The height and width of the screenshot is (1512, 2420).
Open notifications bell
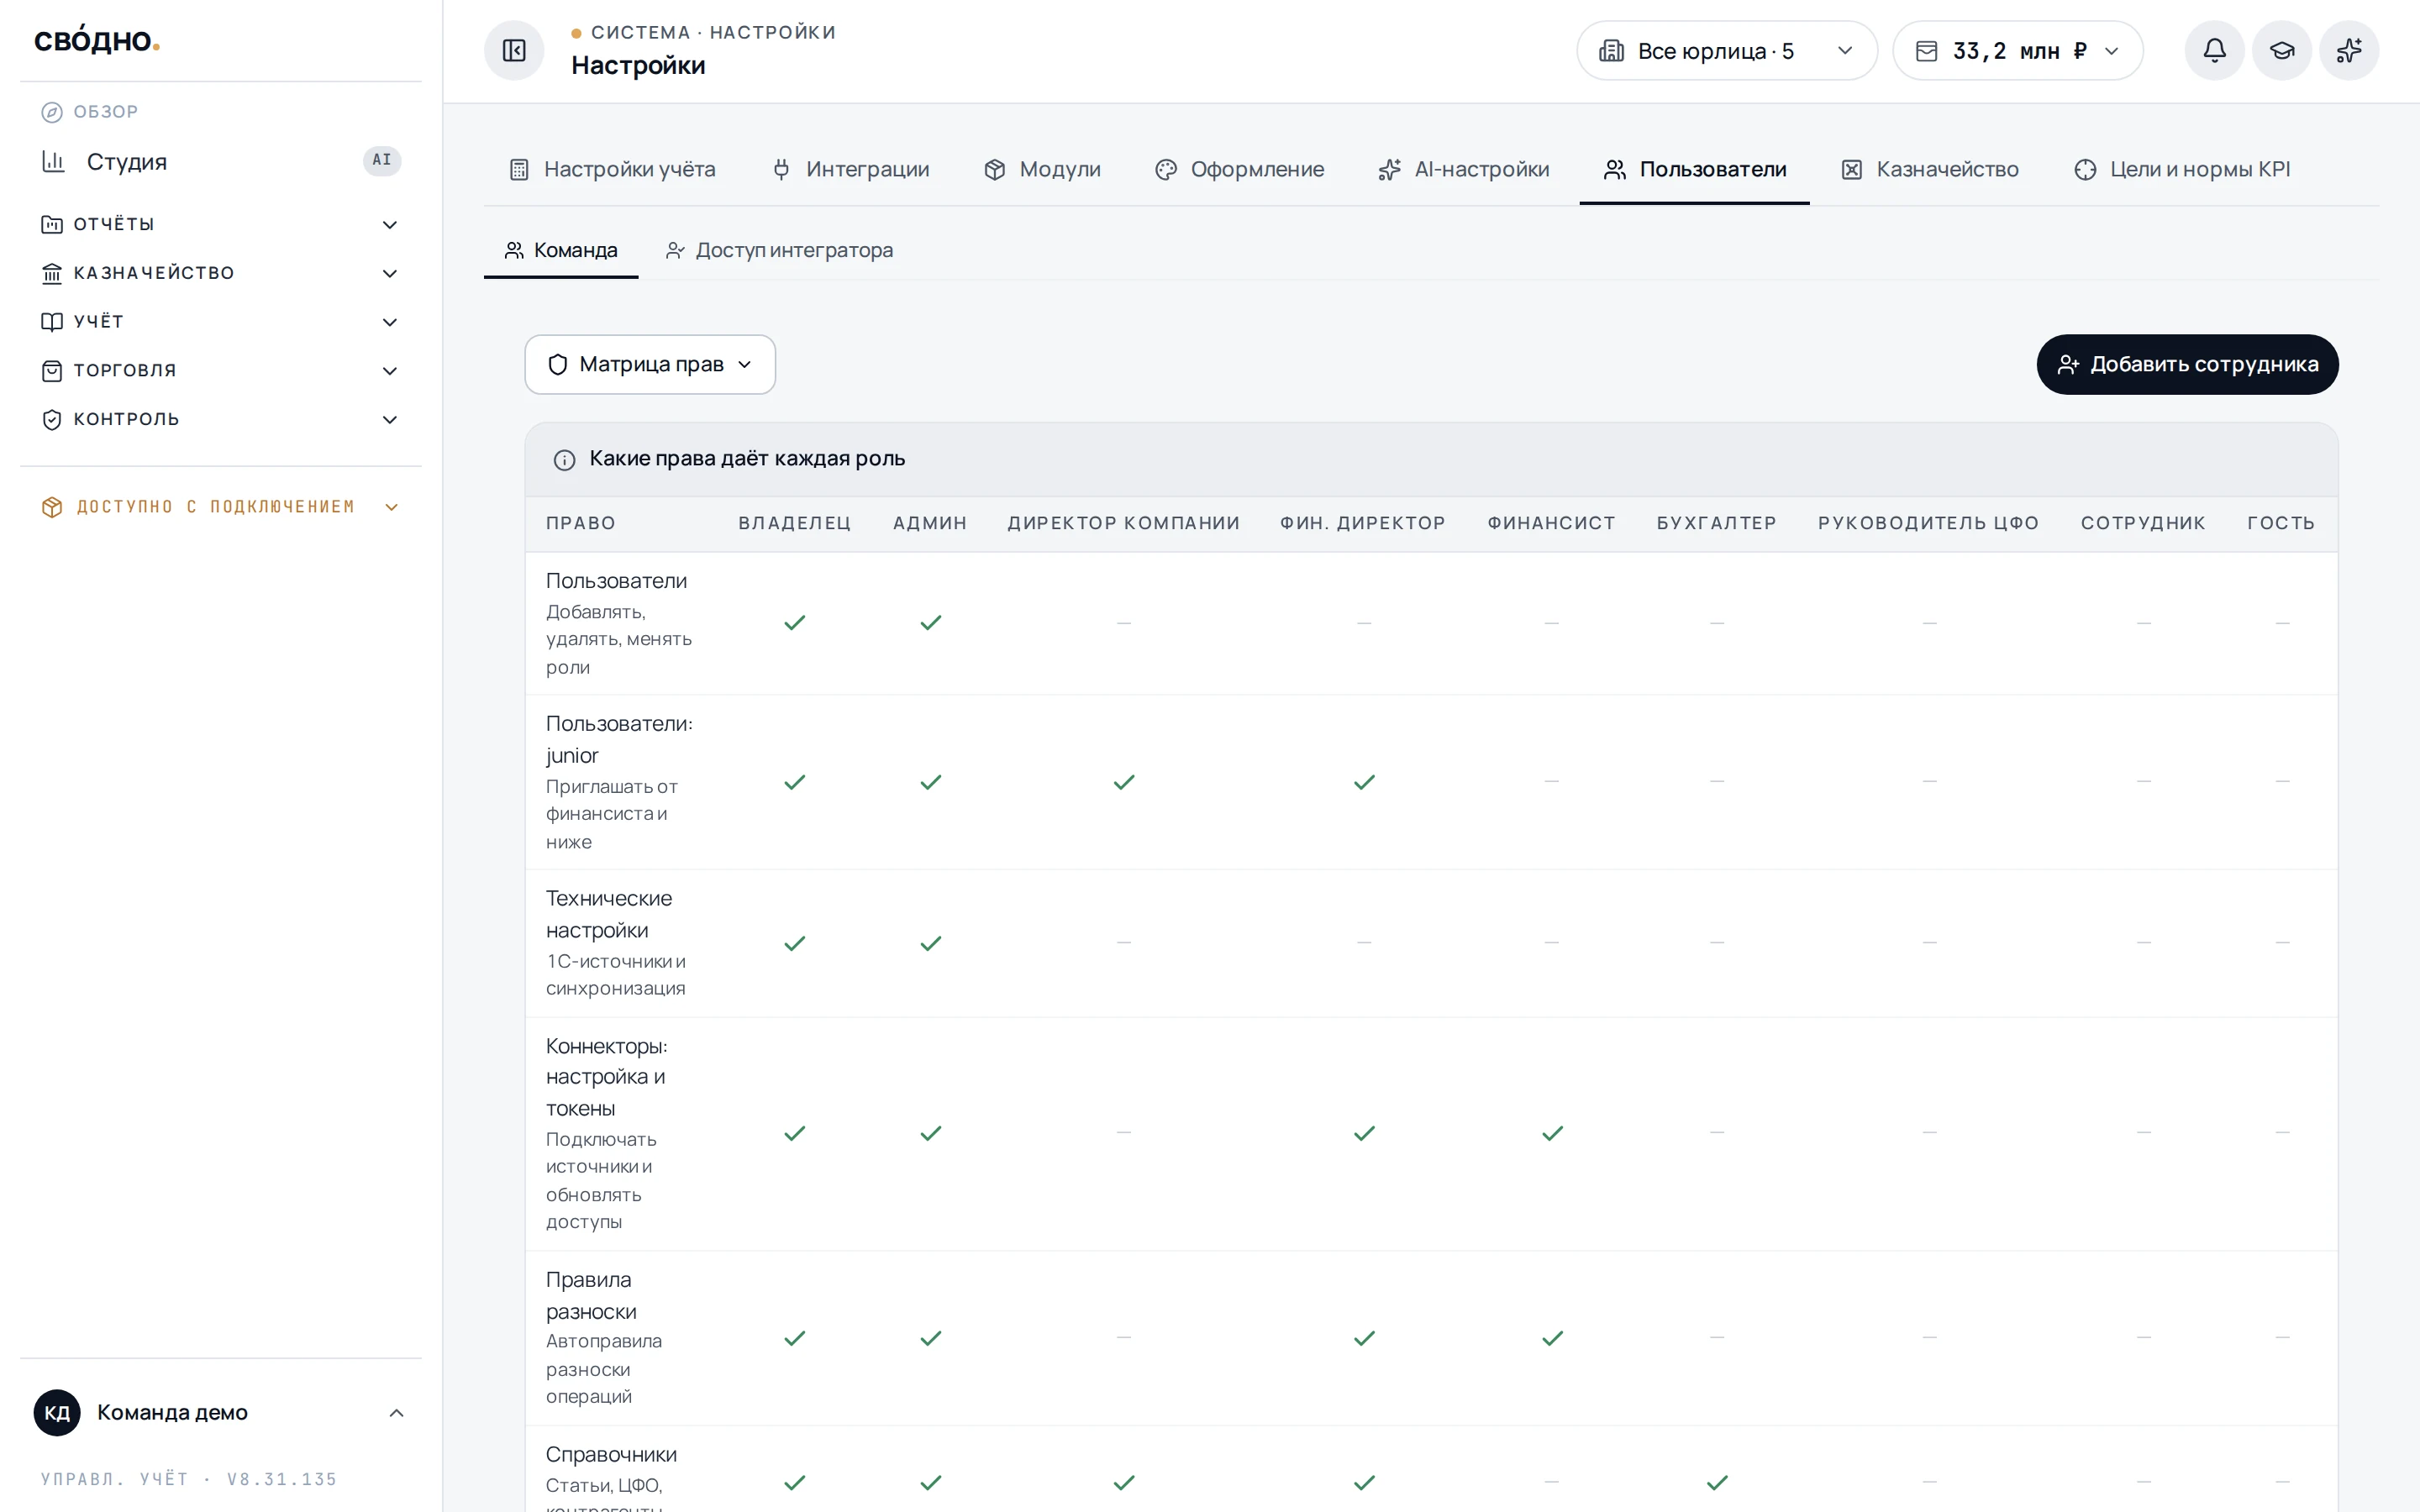click(x=2214, y=50)
